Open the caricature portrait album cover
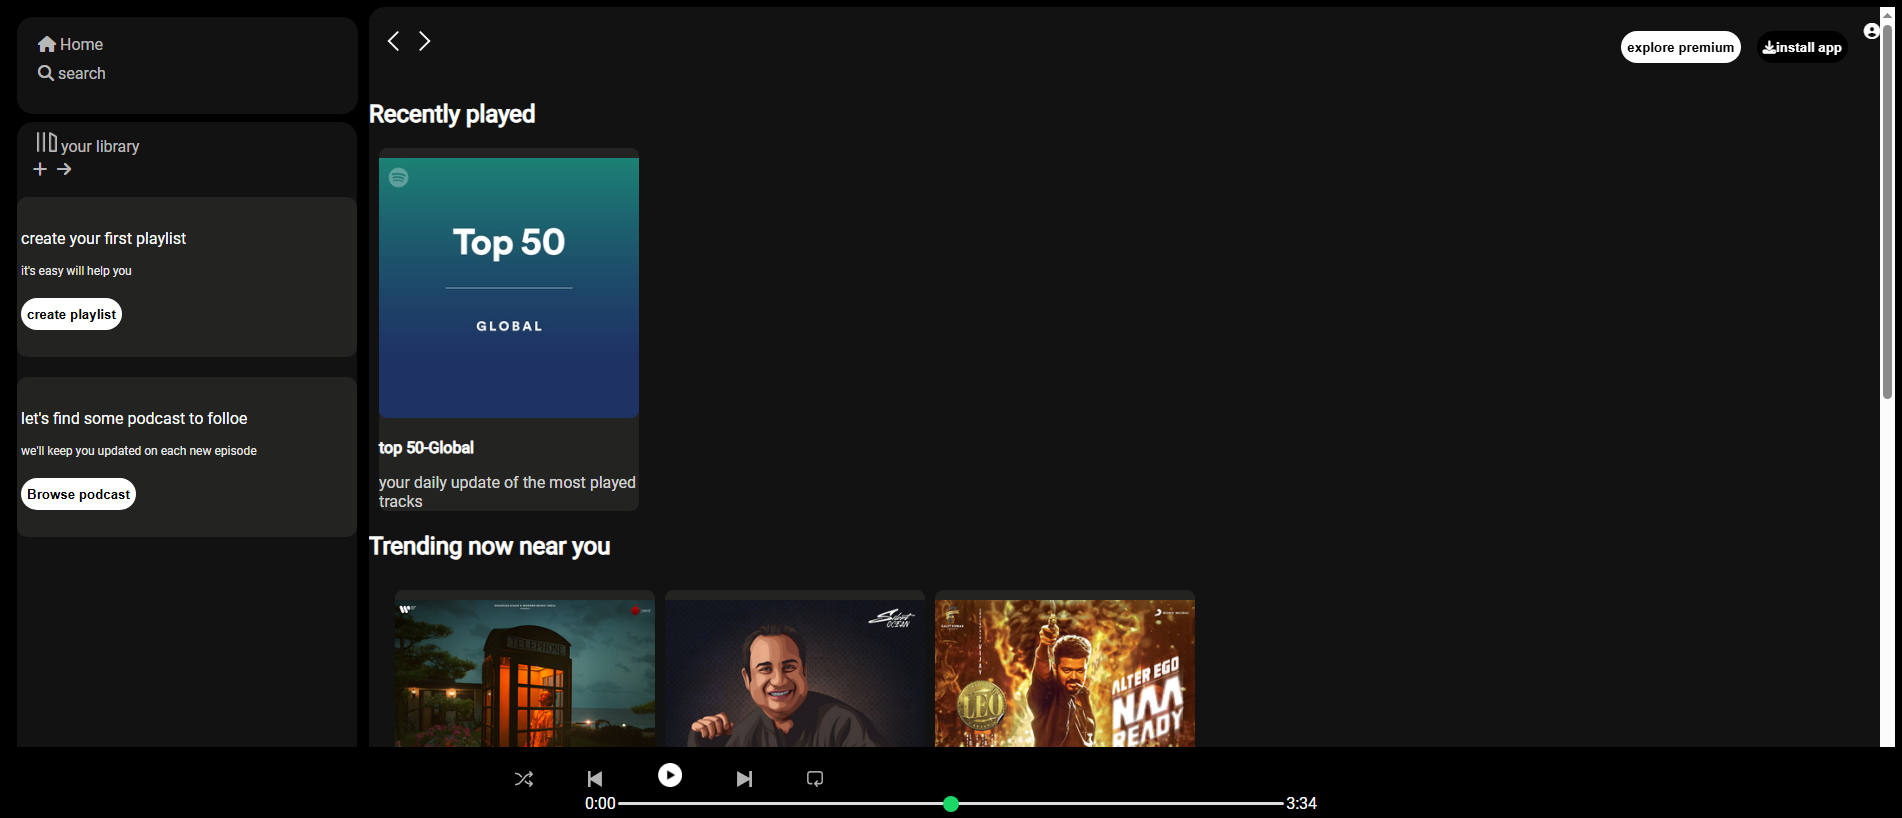Screen dimensions: 1902x818 coord(795,673)
